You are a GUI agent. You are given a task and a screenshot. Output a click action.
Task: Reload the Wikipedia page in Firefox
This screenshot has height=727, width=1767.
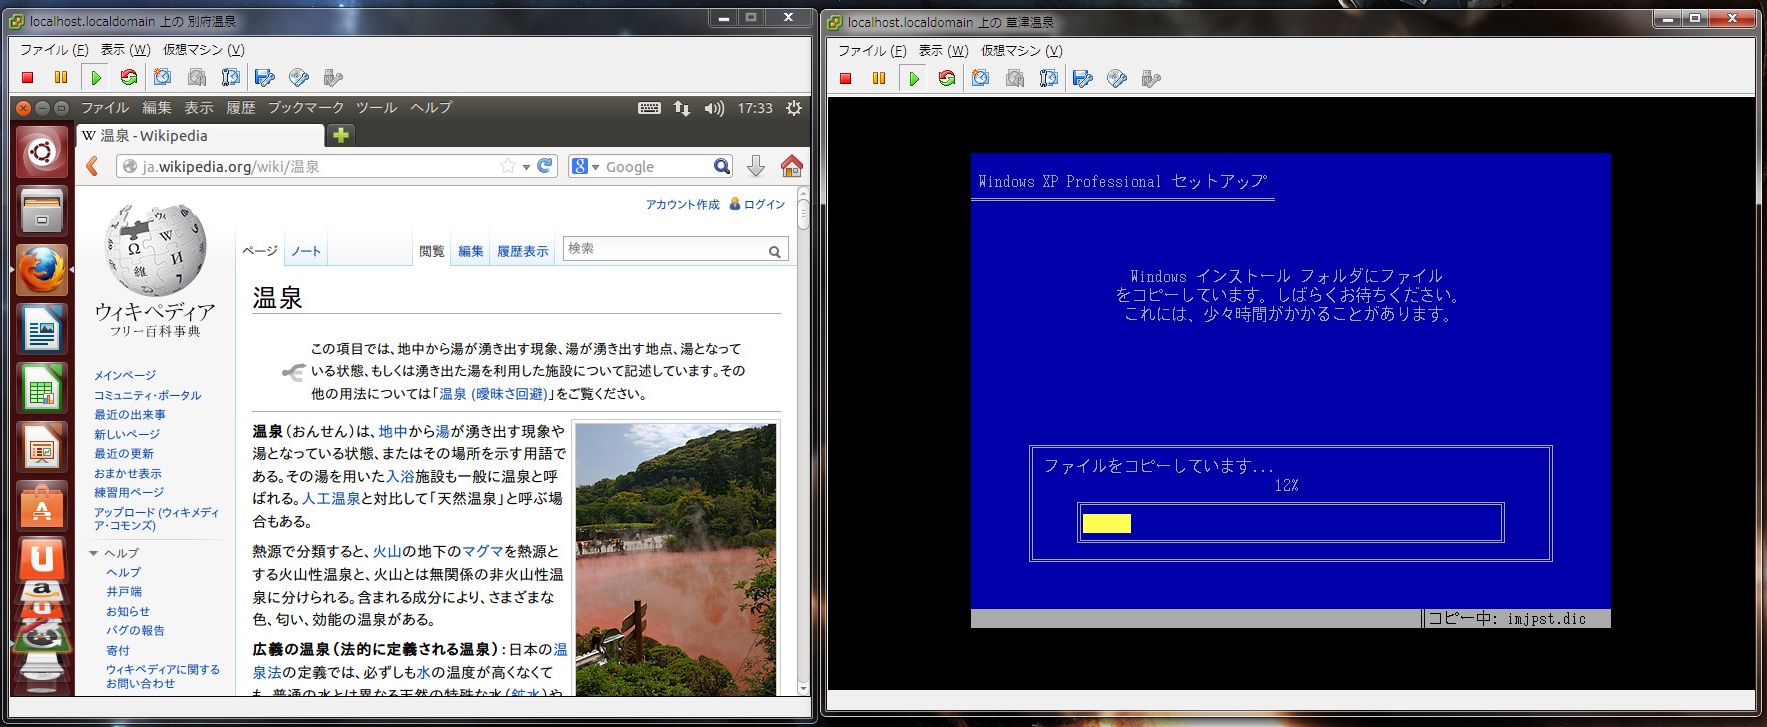545,166
